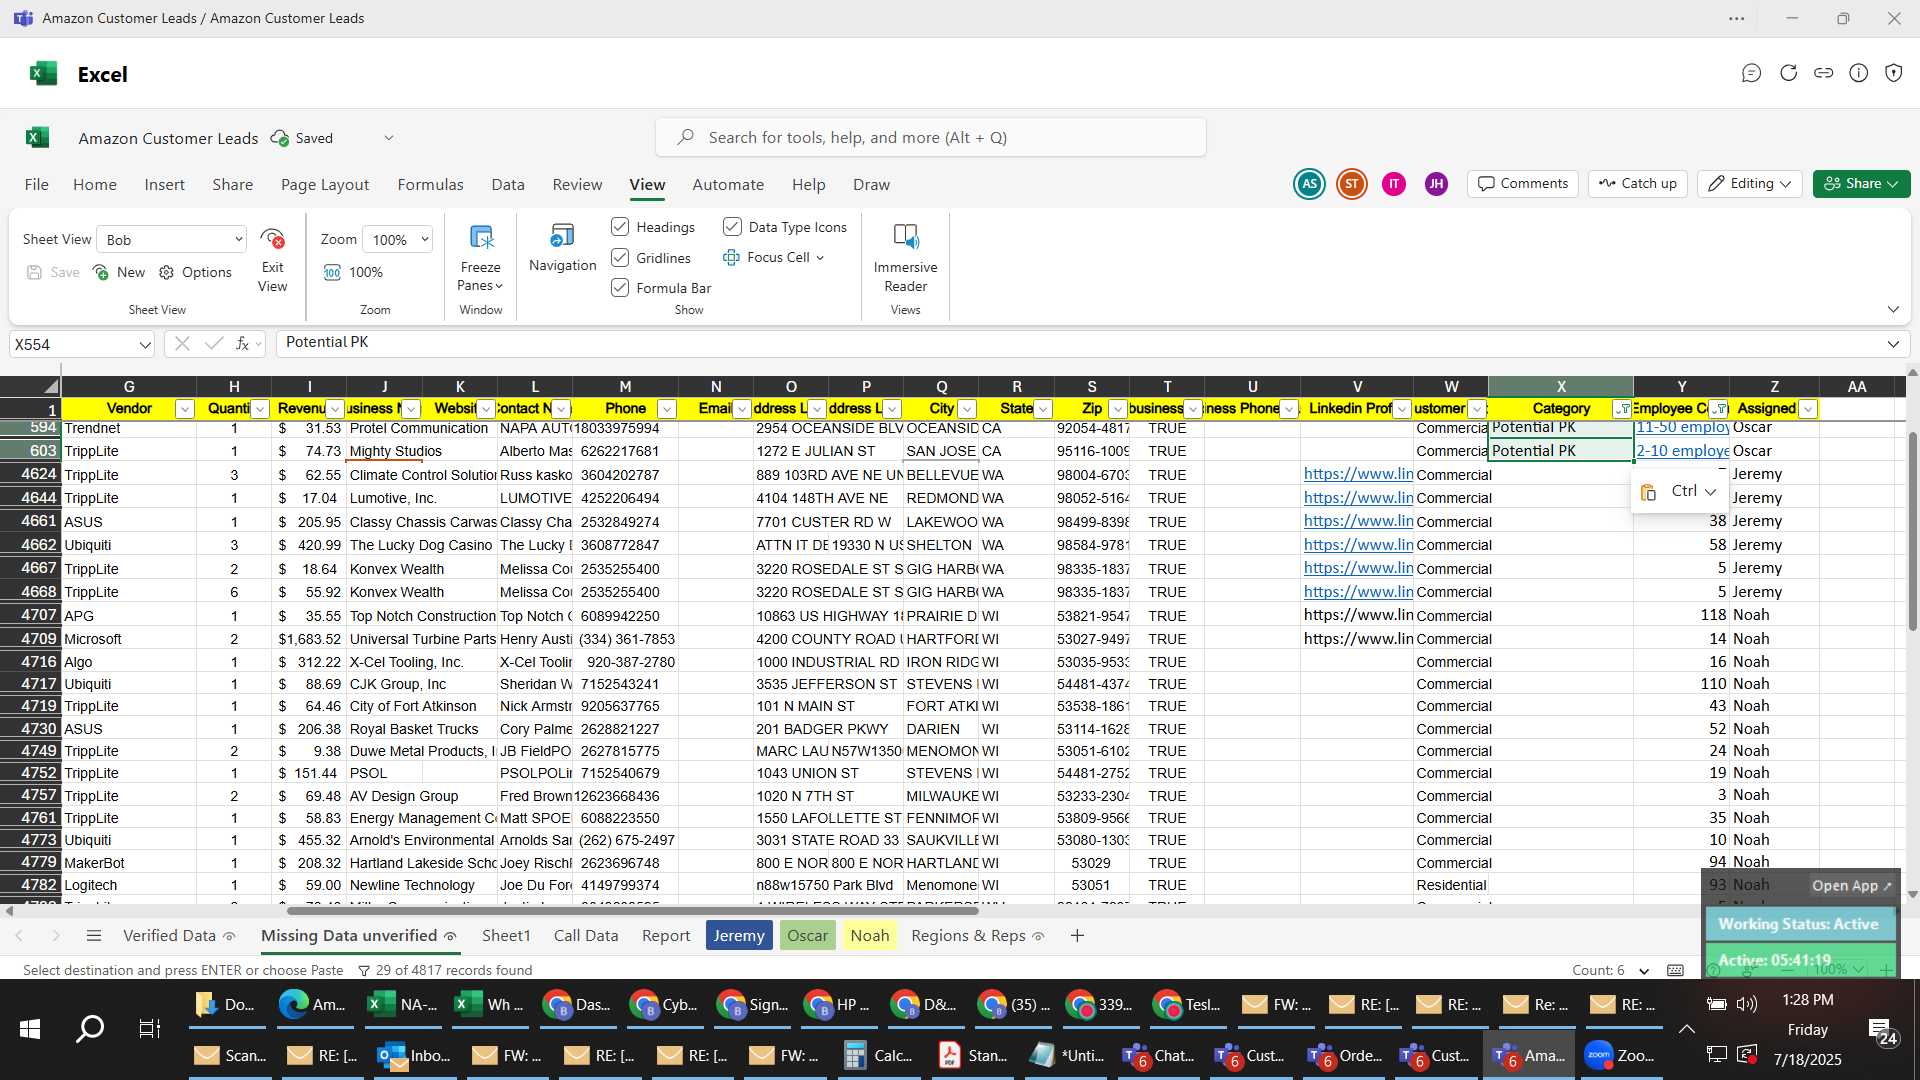Click the Exit View icon
The height and width of the screenshot is (1080, 1920).
point(272,239)
